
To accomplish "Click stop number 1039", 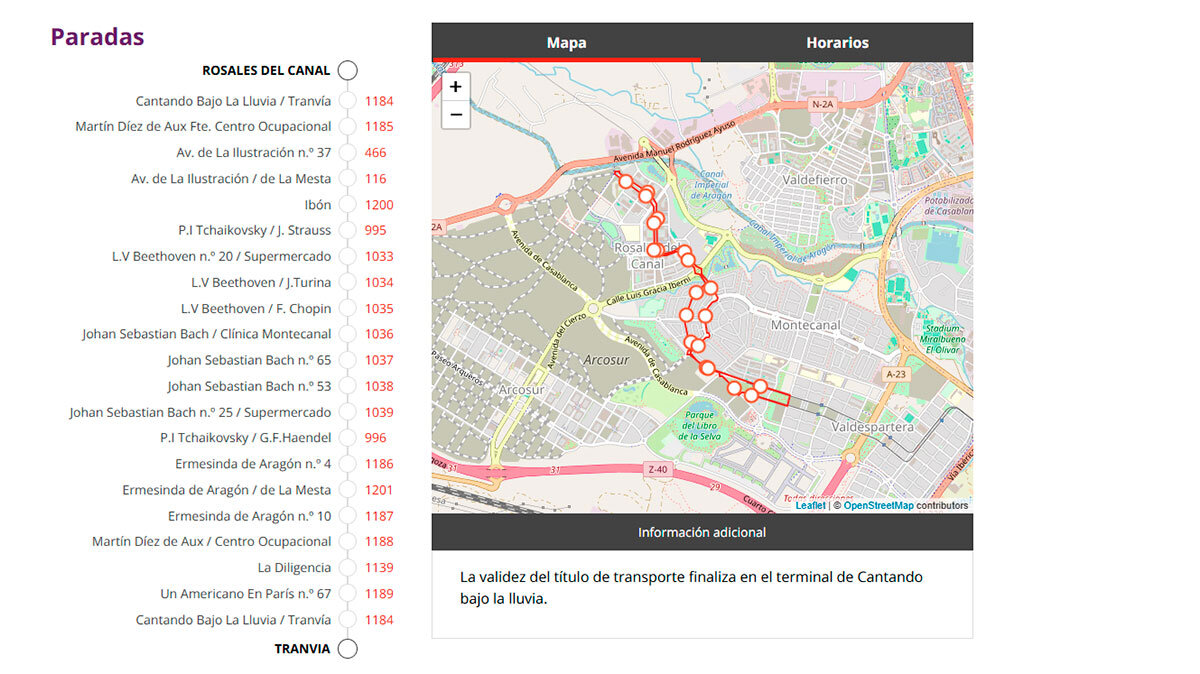I will pyautogui.click(x=379, y=412).
